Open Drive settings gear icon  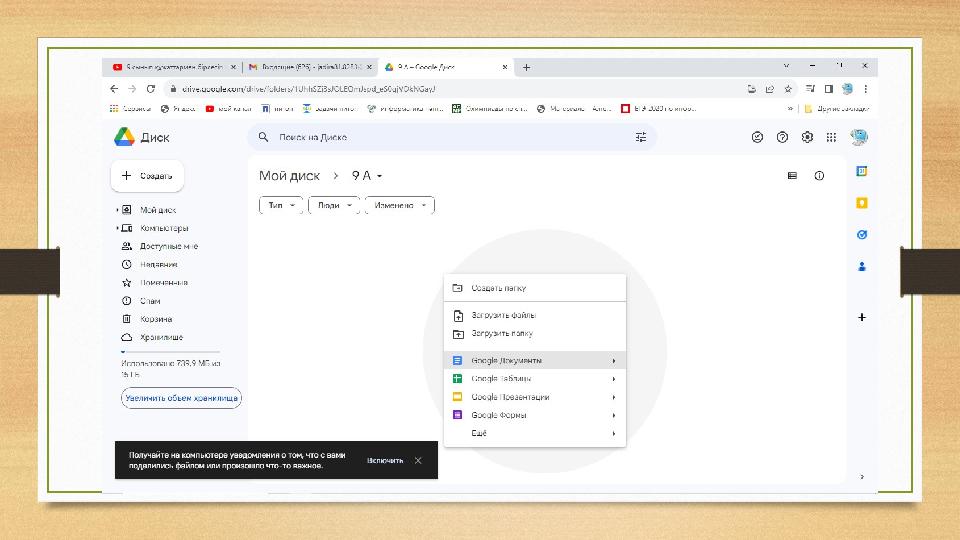point(807,137)
